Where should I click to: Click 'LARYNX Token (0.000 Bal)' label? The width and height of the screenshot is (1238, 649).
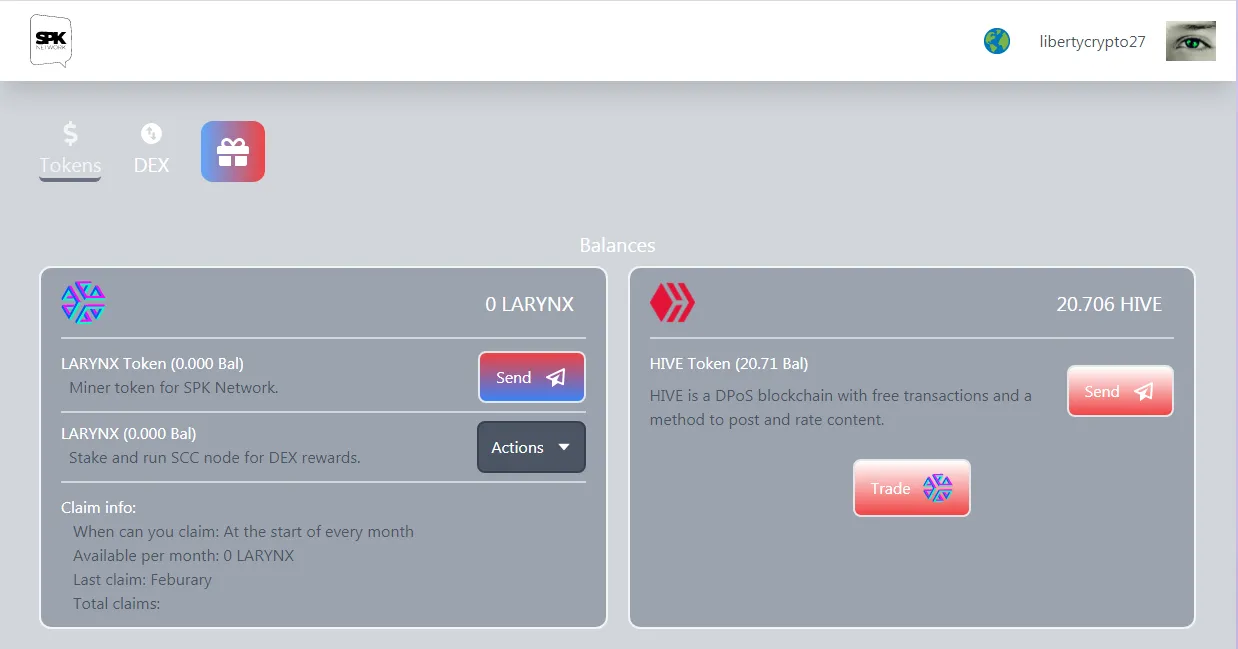(x=152, y=363)
